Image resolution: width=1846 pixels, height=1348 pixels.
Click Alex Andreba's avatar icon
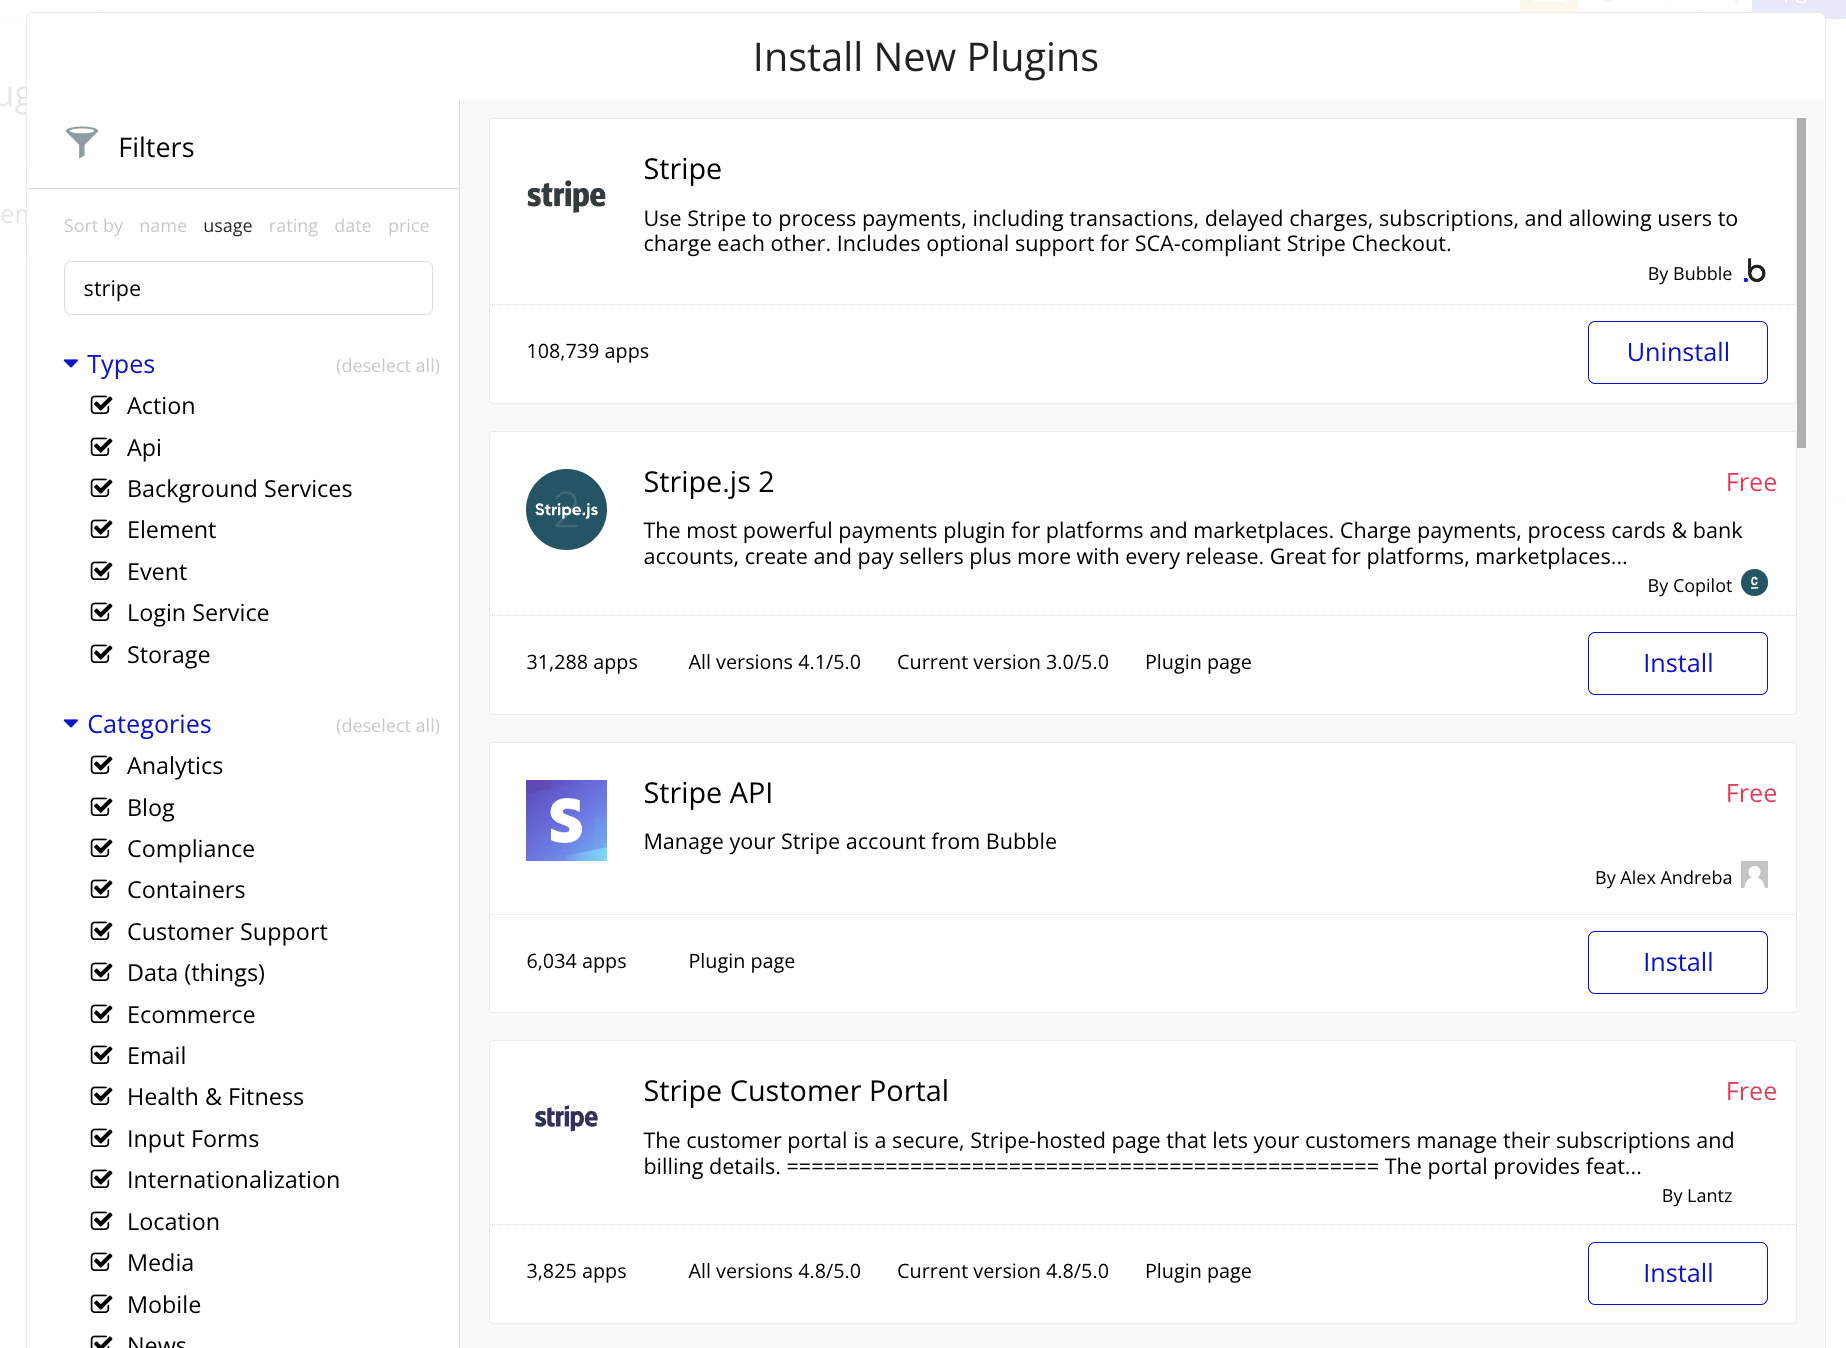click(1754, 875)
